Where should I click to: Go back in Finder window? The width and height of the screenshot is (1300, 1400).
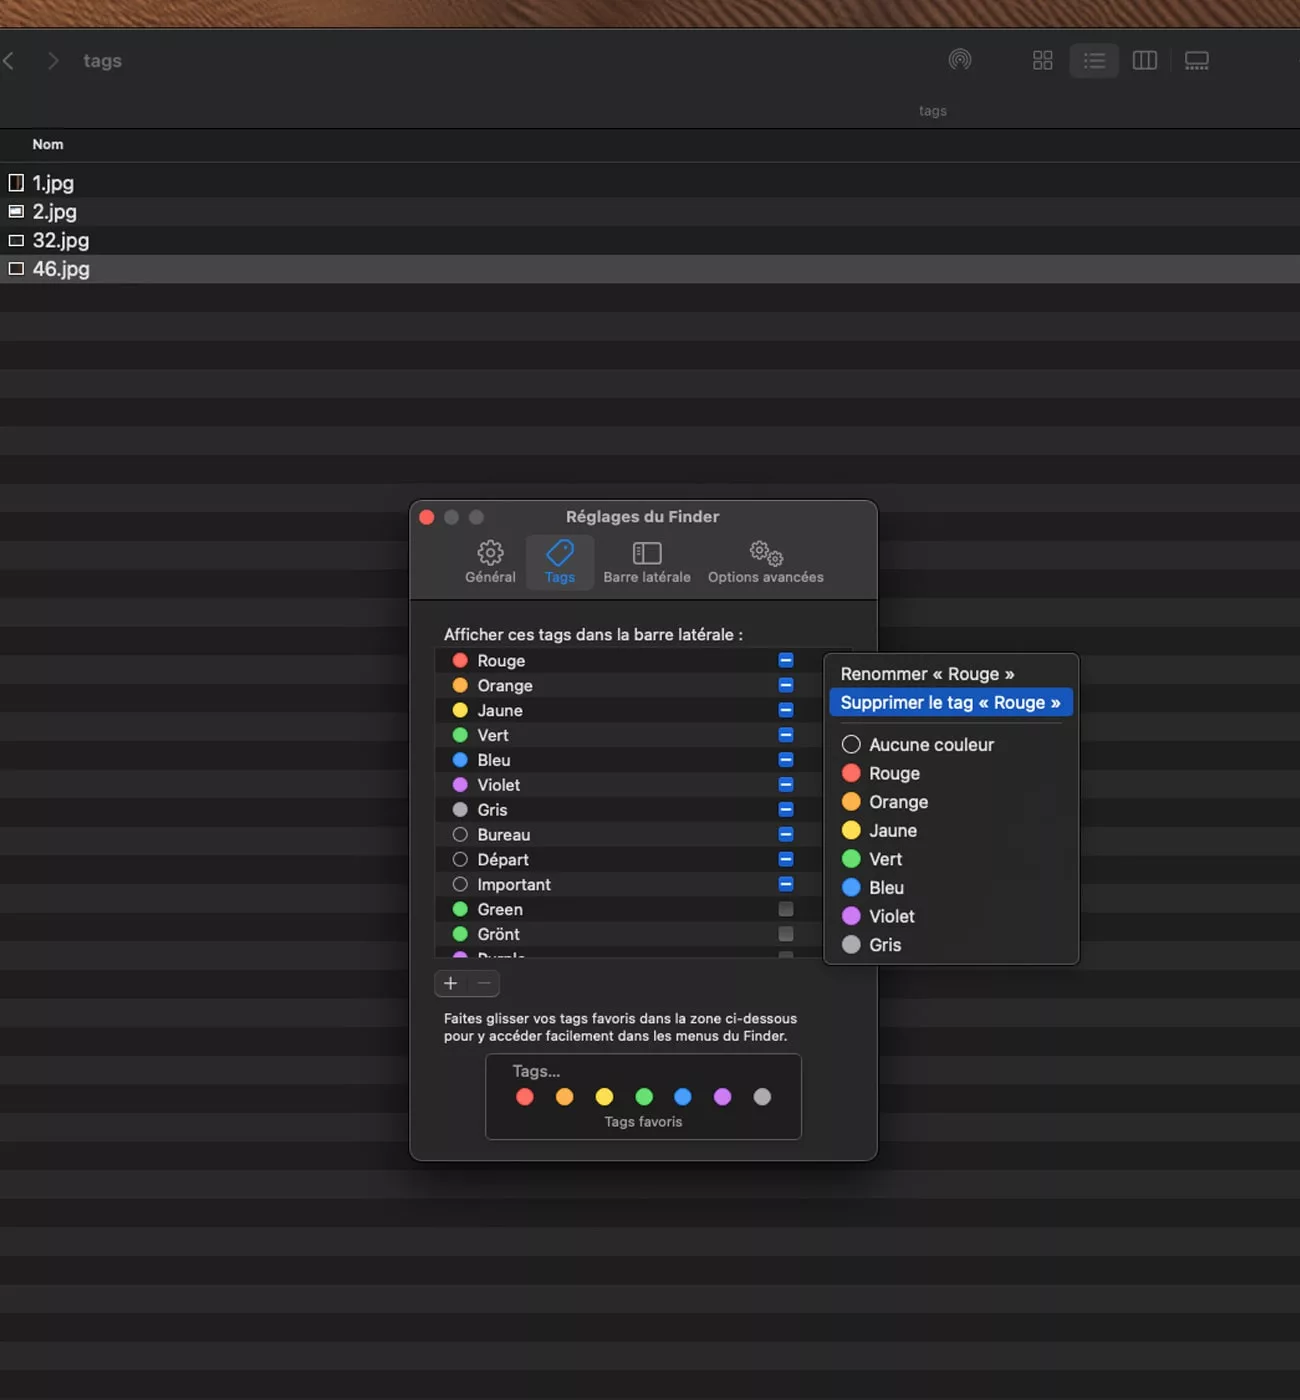9,61
